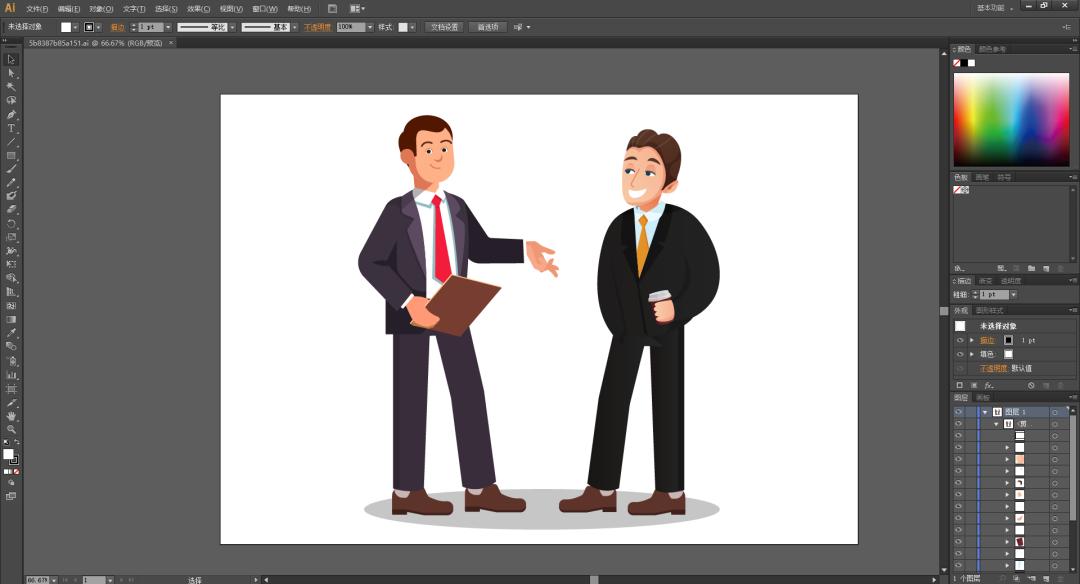Image resolution: width=1080 pixels, height=584 pixels.
Task: Open stroke weight dropdown in control bar
Action: [x=167, y=27]
